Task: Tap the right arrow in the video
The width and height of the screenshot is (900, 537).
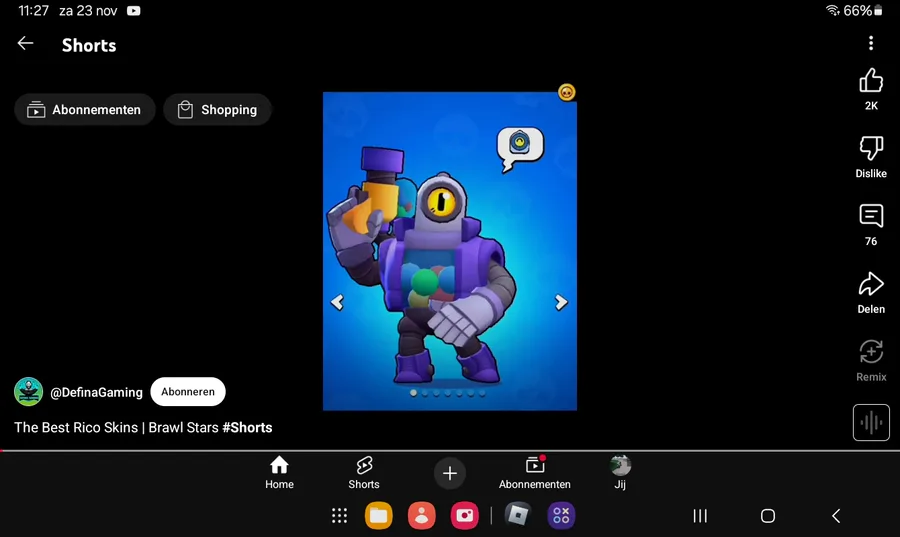Action: click(561, 302)
